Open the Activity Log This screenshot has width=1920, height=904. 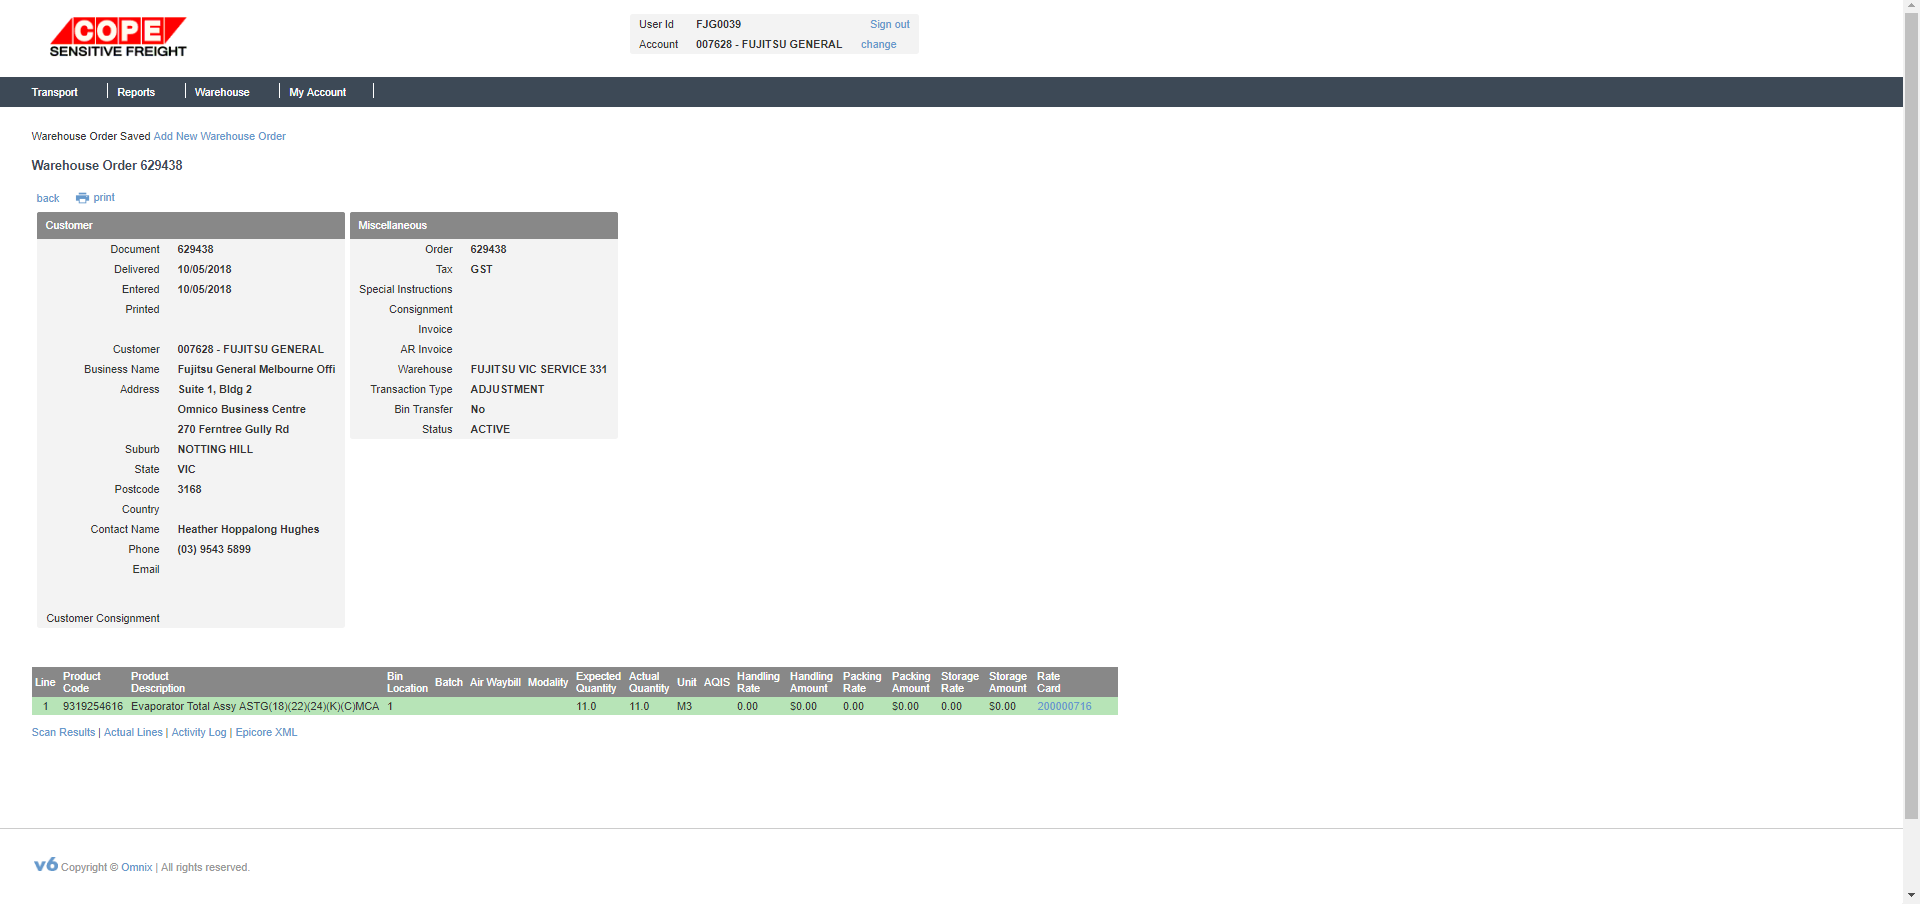click(x=199, y=732)
